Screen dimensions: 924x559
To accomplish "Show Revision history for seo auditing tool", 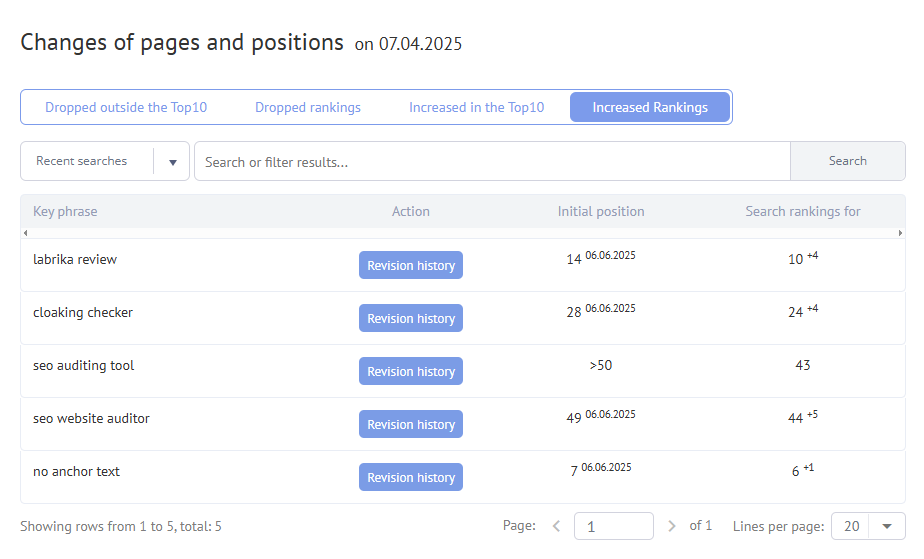I will coord(410,371).
